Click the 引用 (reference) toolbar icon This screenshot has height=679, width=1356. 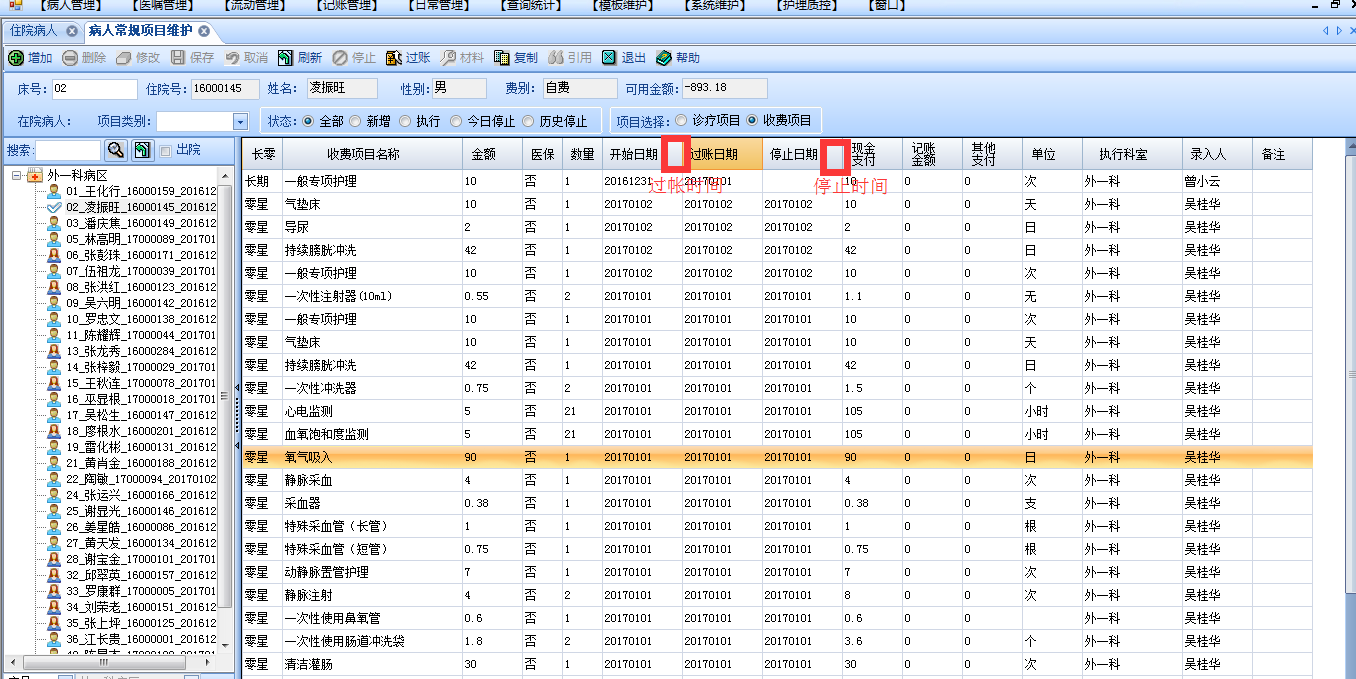coord(556,58)
